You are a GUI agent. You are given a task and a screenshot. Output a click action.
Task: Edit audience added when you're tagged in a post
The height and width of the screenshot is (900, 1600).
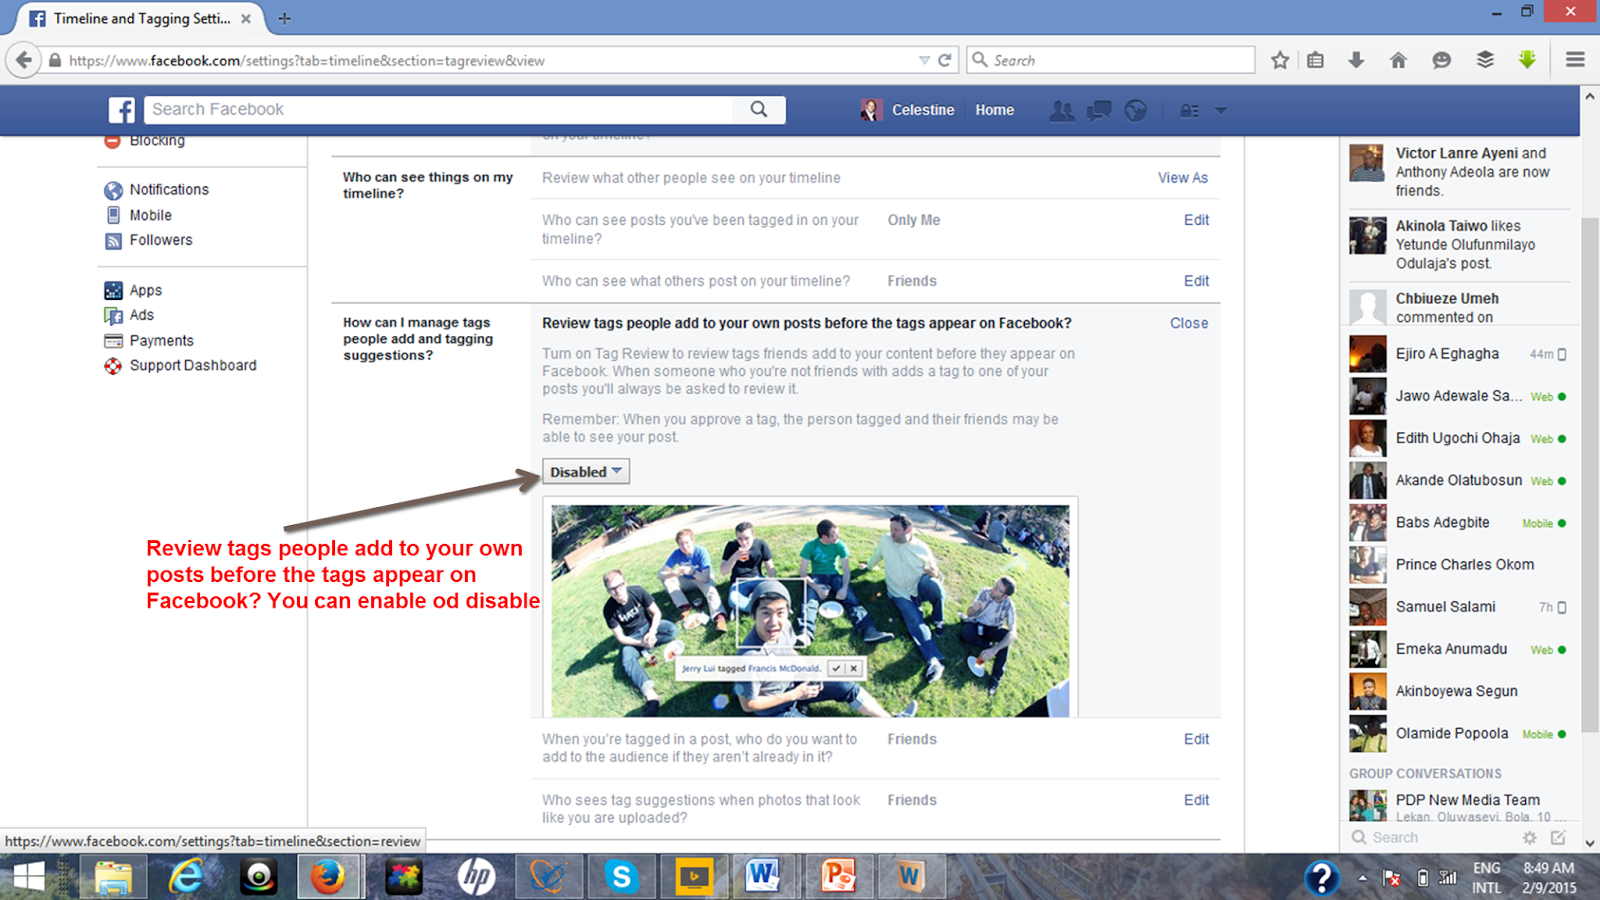(1196, 739)
